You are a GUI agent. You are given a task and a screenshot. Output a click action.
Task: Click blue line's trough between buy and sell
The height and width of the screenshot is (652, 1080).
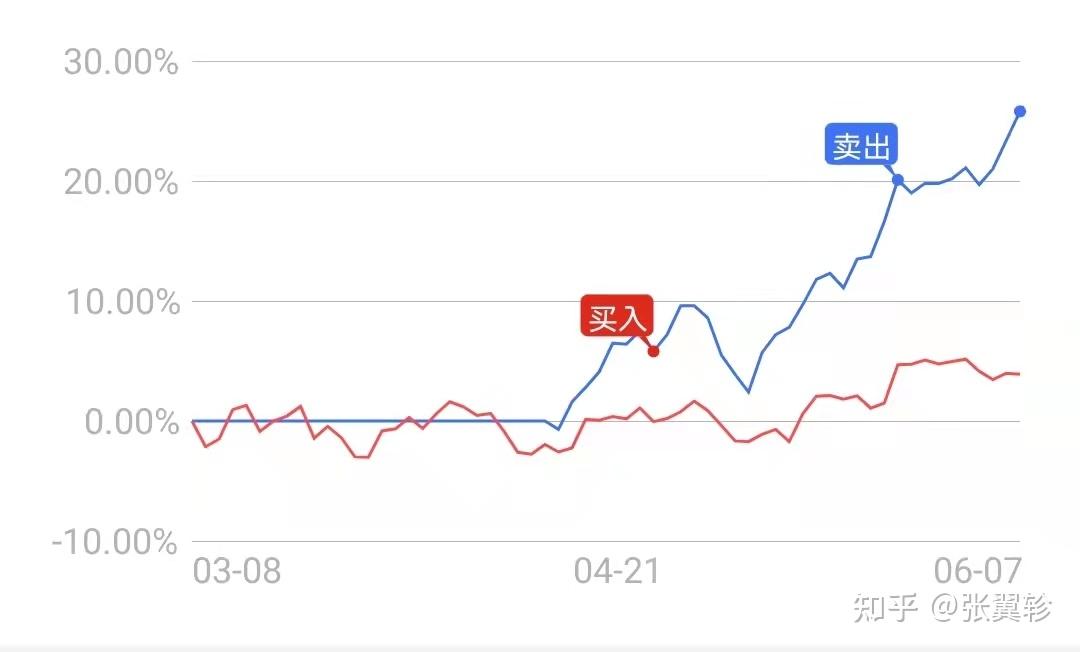(x=747, y=392)
